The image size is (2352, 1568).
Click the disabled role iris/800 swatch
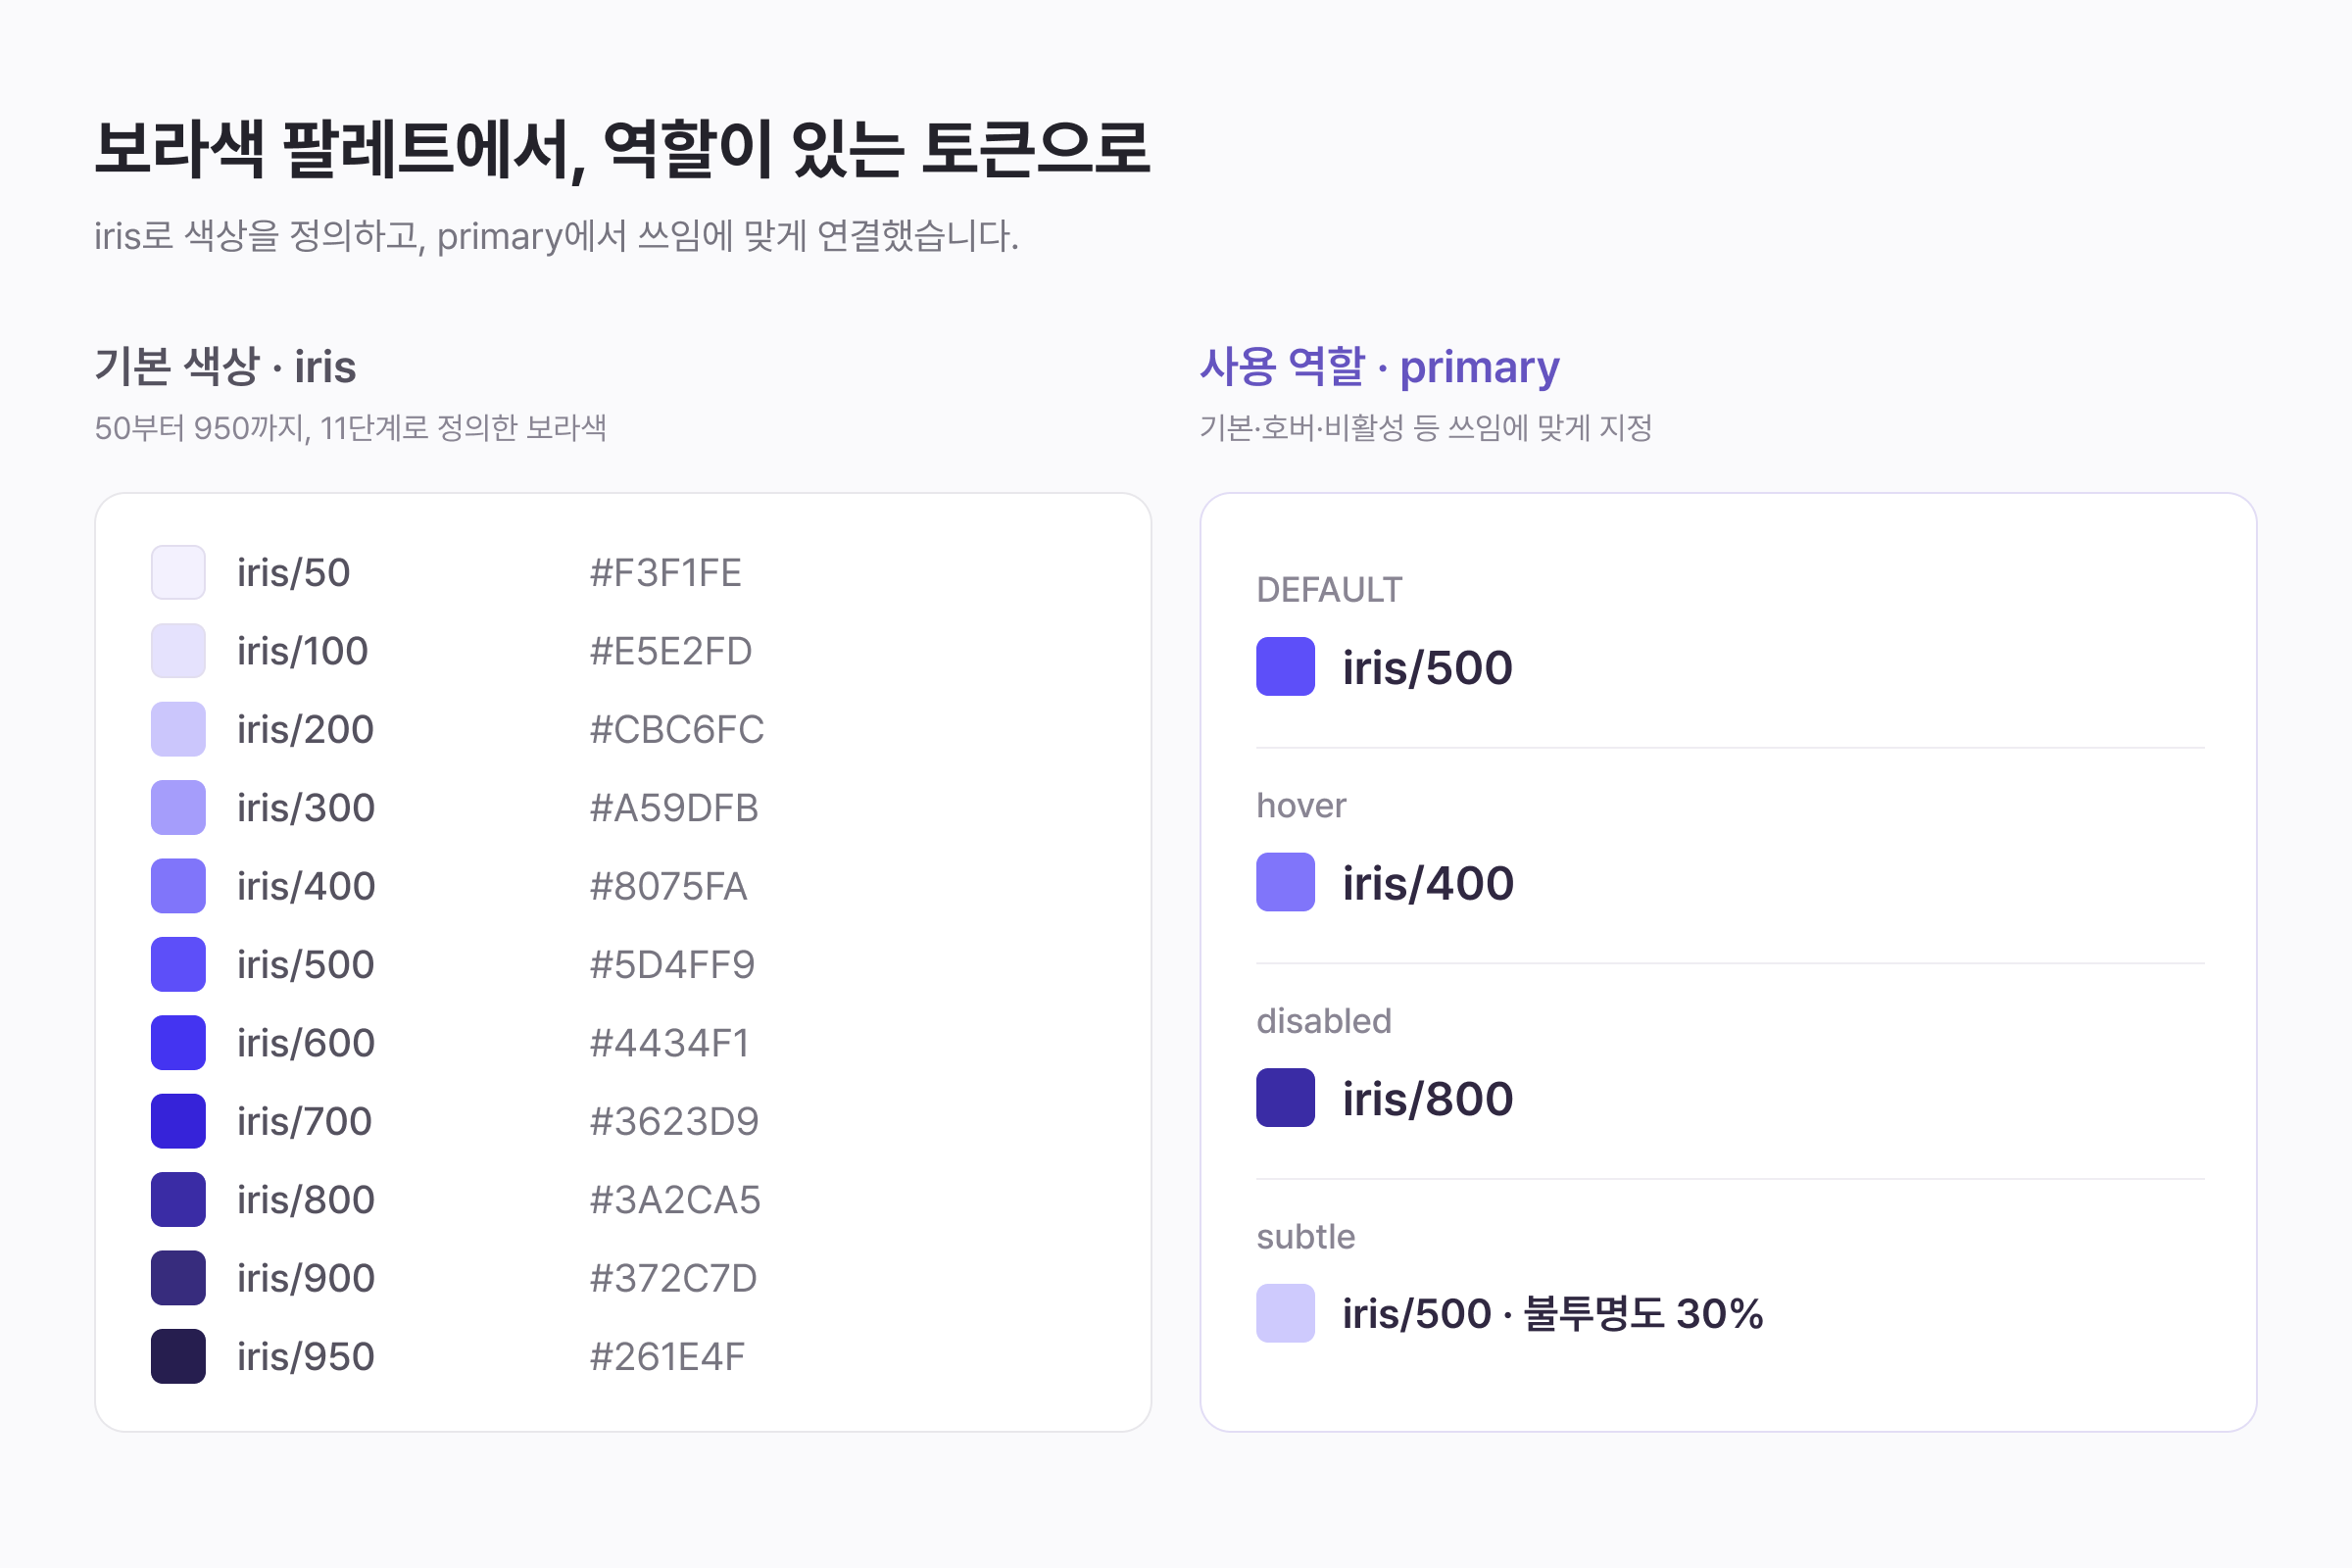coord(1286,1098)
